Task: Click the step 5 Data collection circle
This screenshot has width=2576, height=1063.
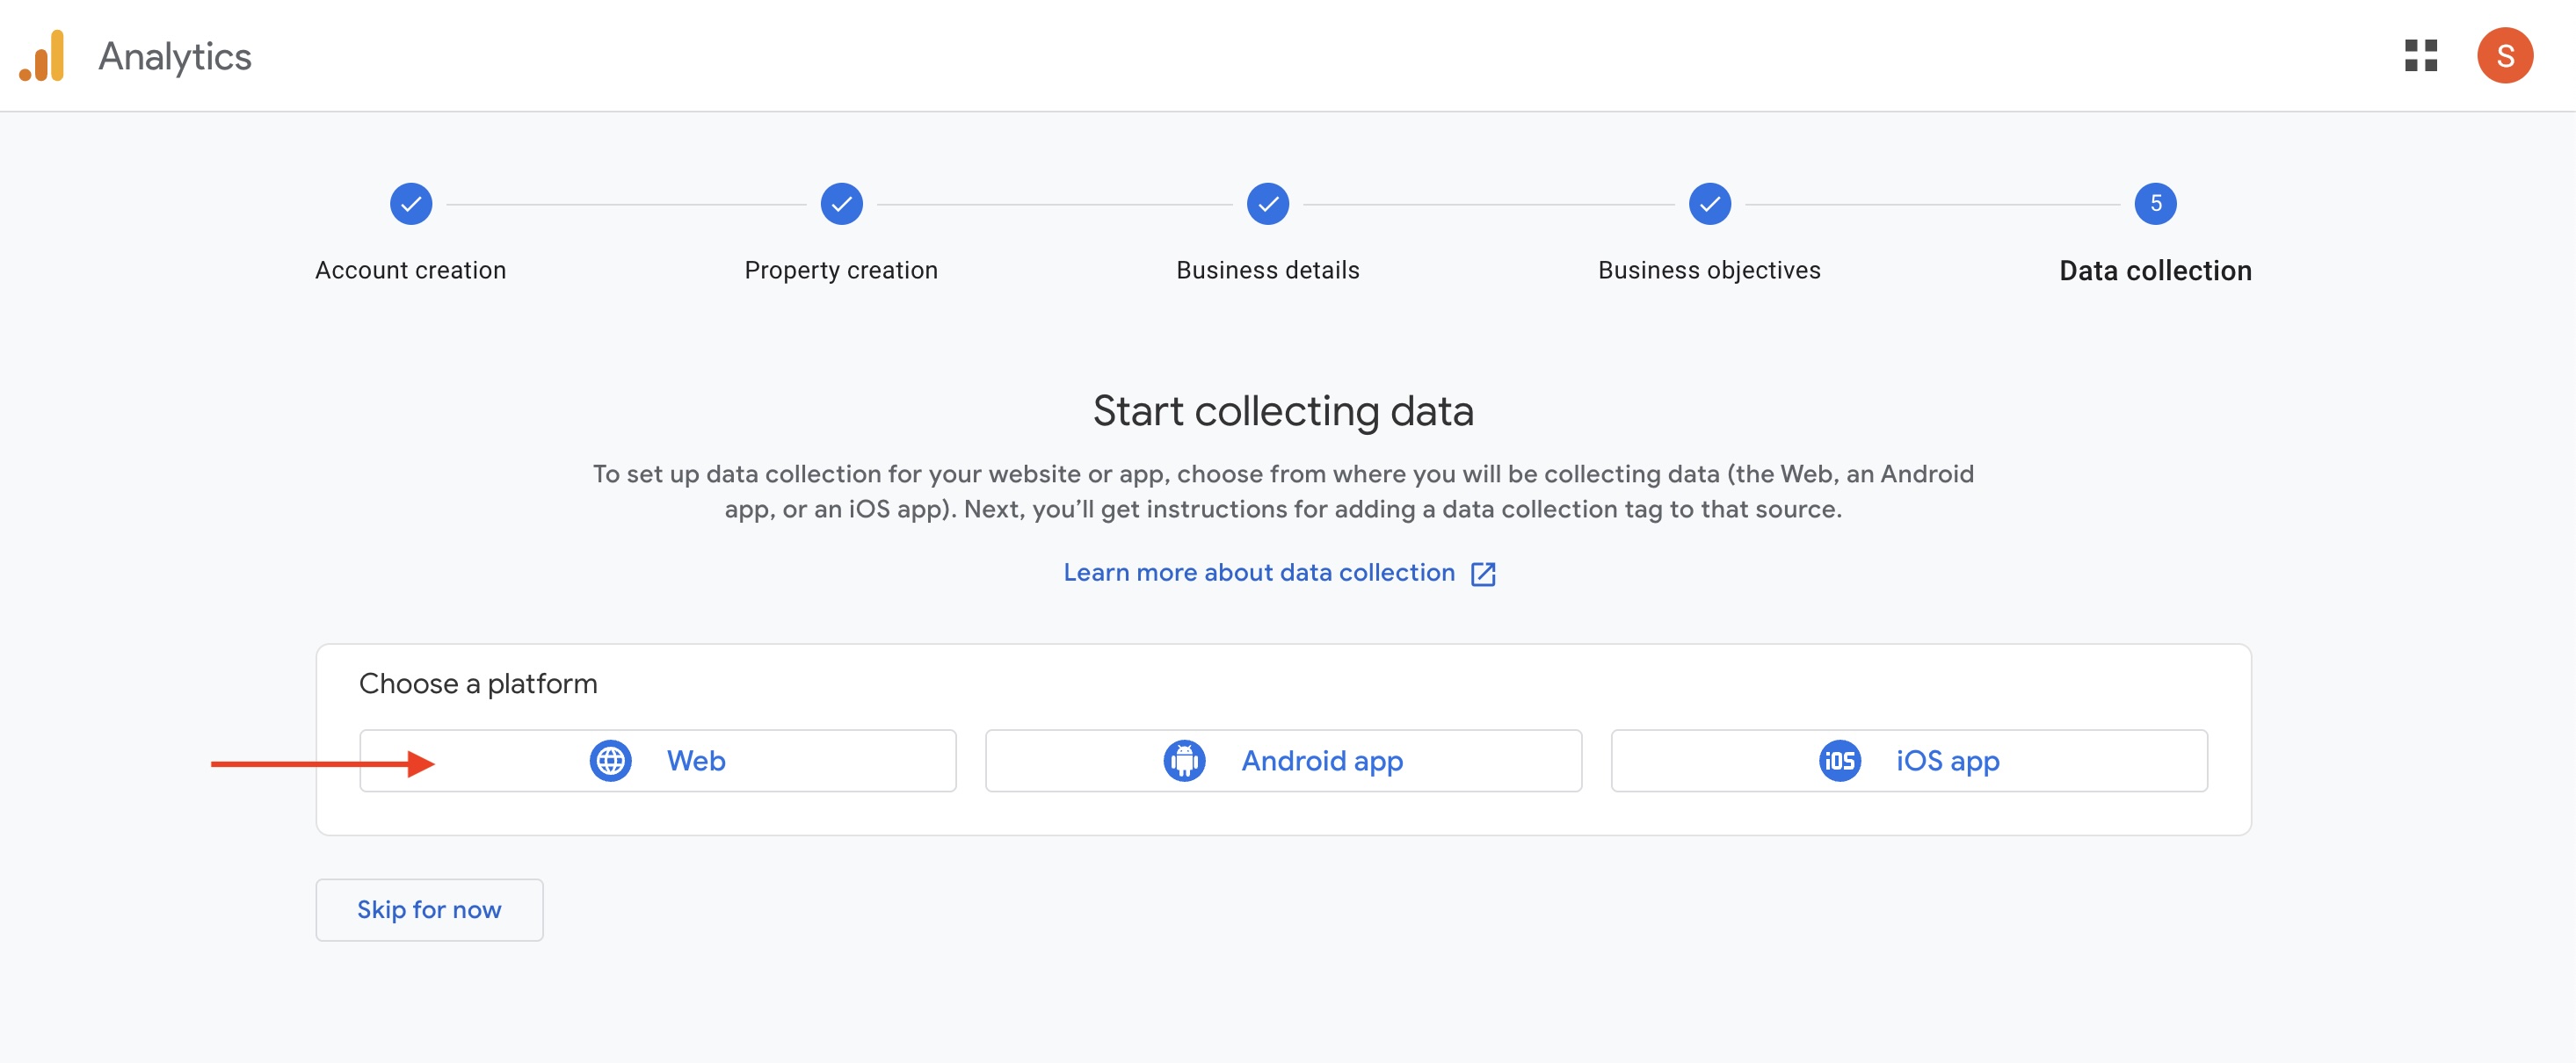Action: pyautogui.click(x=2155, y=204)
